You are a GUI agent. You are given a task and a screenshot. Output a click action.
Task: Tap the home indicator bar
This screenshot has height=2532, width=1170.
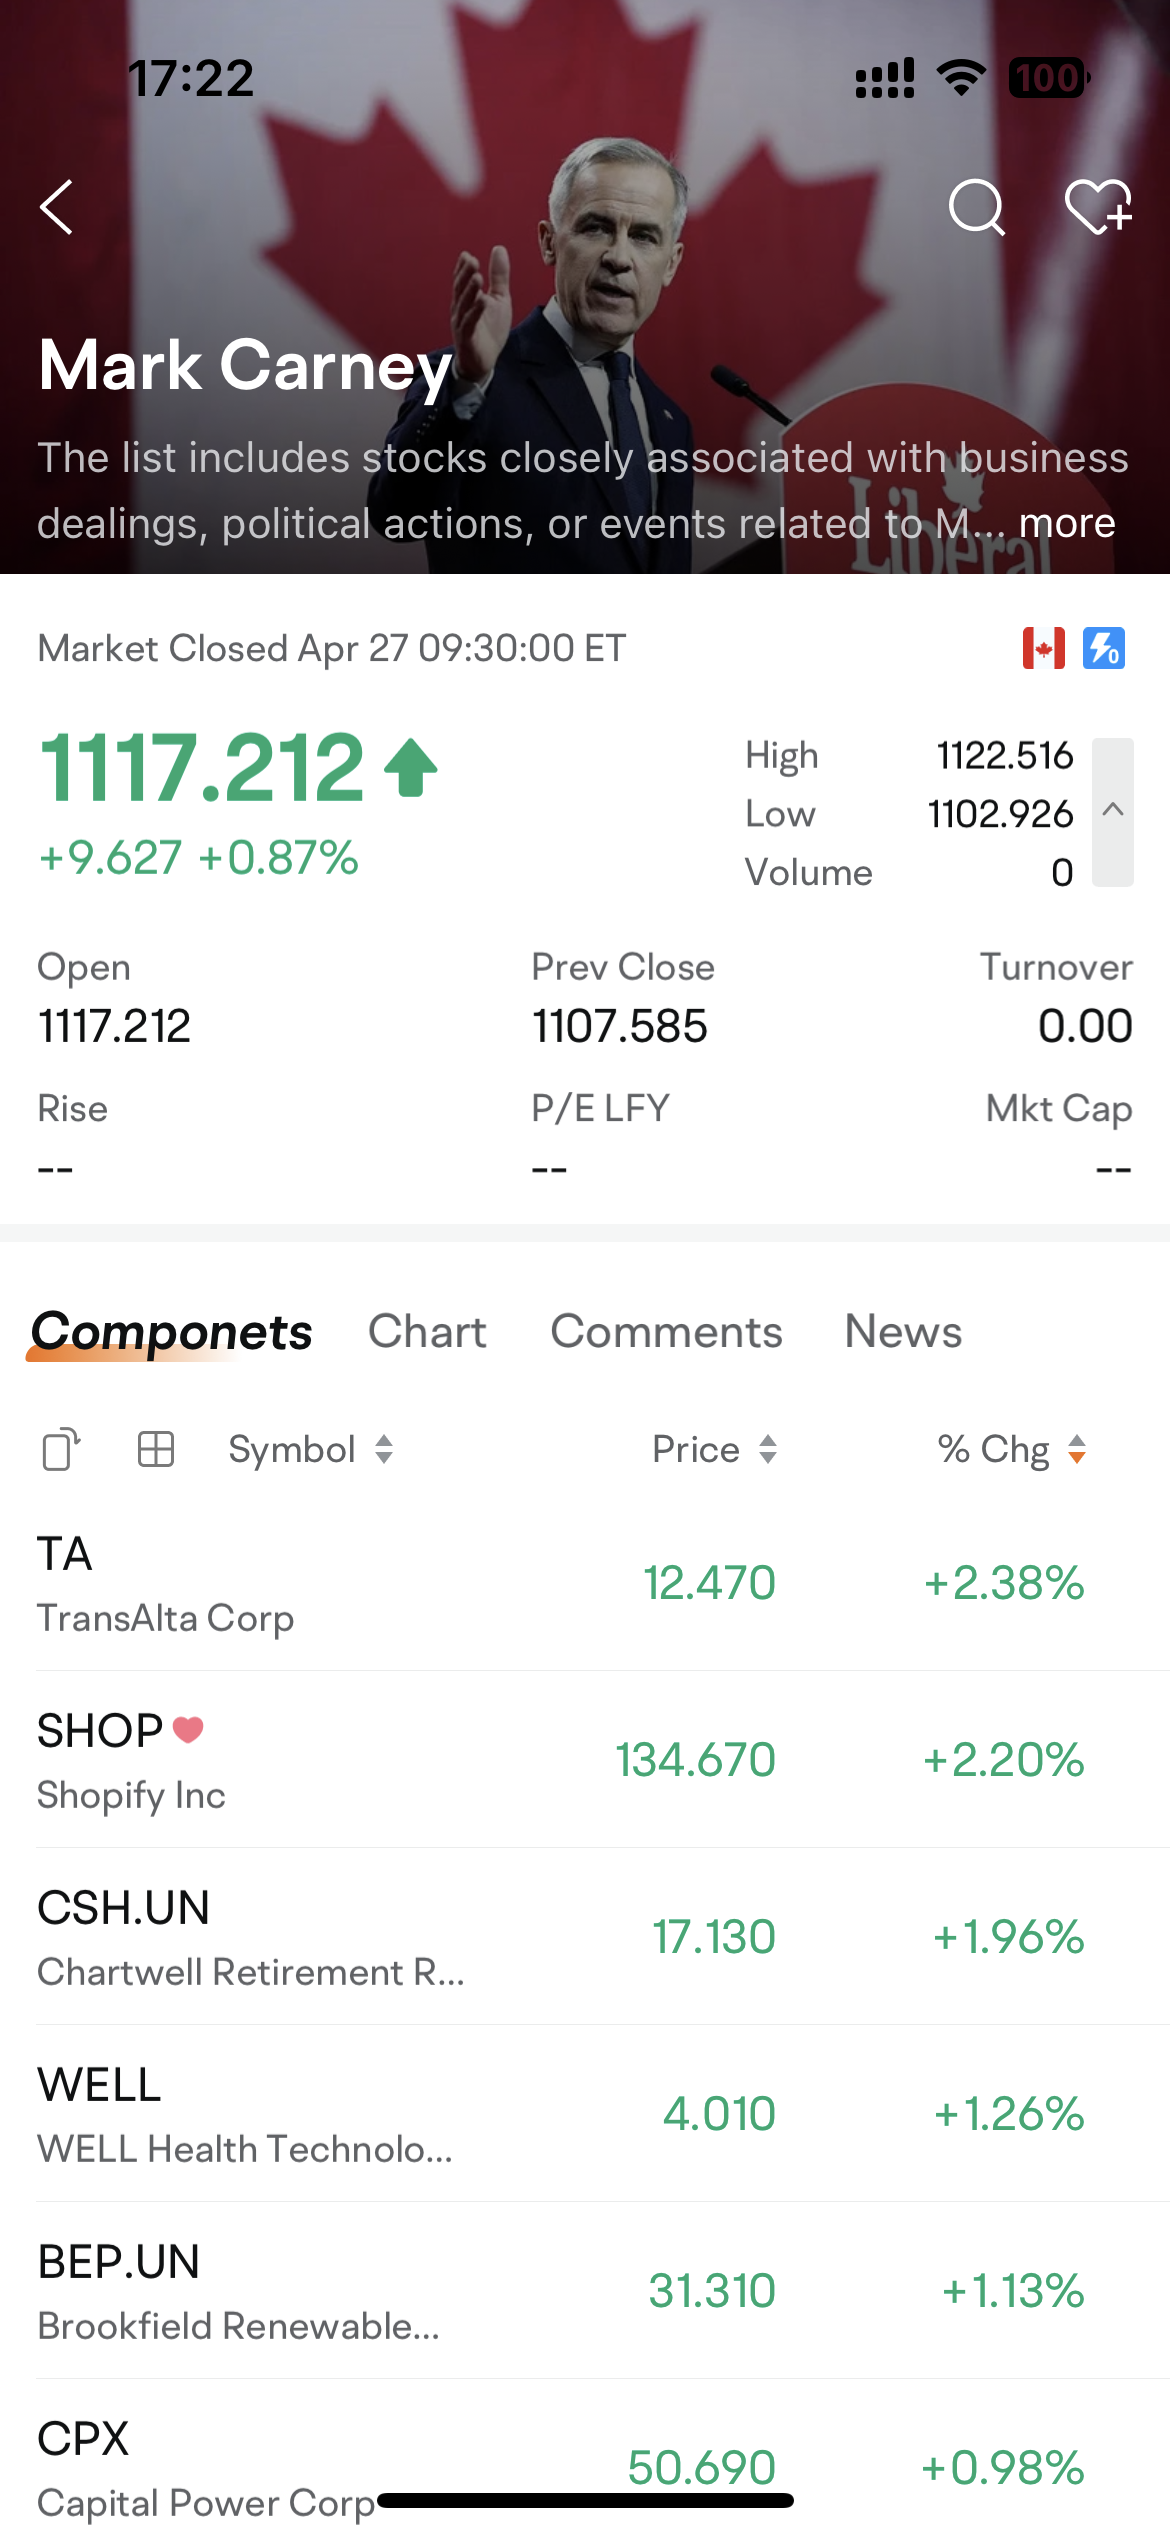tap(585, 2500)
